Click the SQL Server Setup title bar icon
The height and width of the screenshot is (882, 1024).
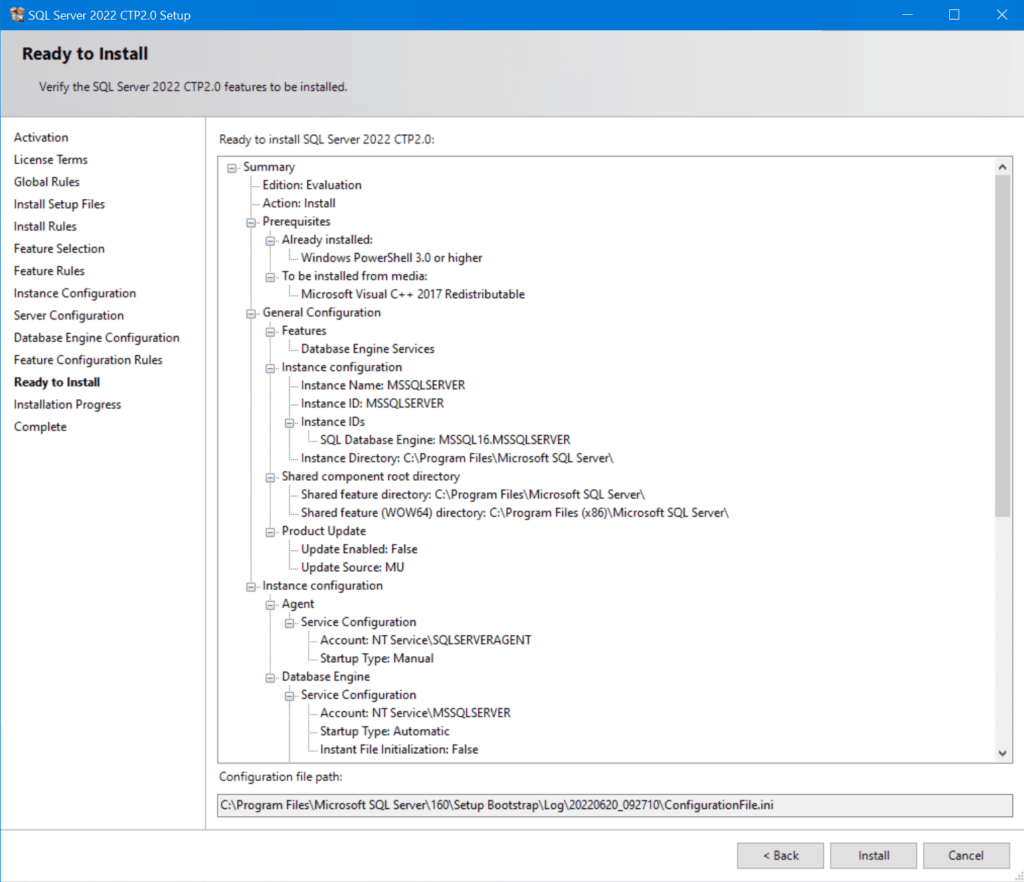17,14
